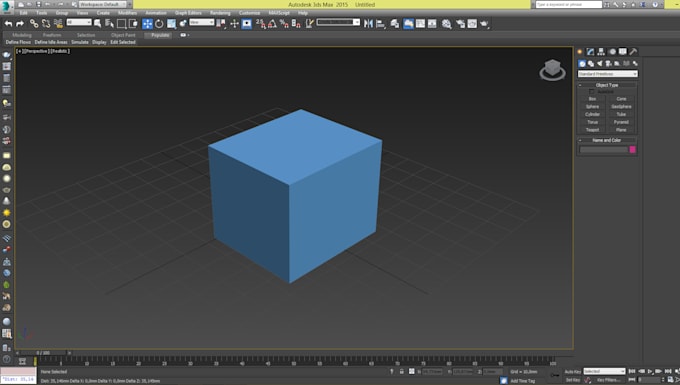The width and height of the screenshot is (680, 385).
Task: Activate Bind to Space Warp tool
Action: [58, 23]
